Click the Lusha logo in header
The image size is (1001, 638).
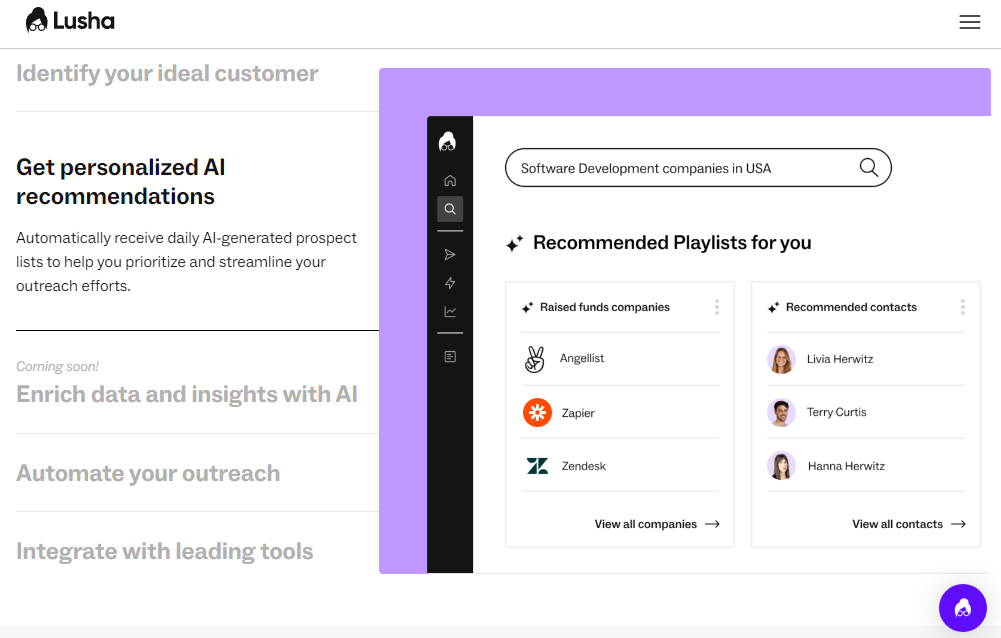tap(70, 20)
